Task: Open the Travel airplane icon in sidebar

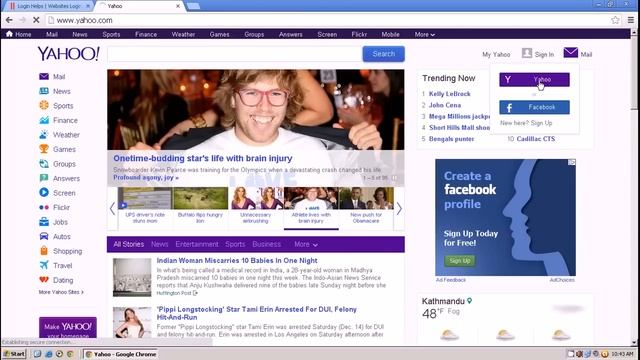Action: point(44,265)
